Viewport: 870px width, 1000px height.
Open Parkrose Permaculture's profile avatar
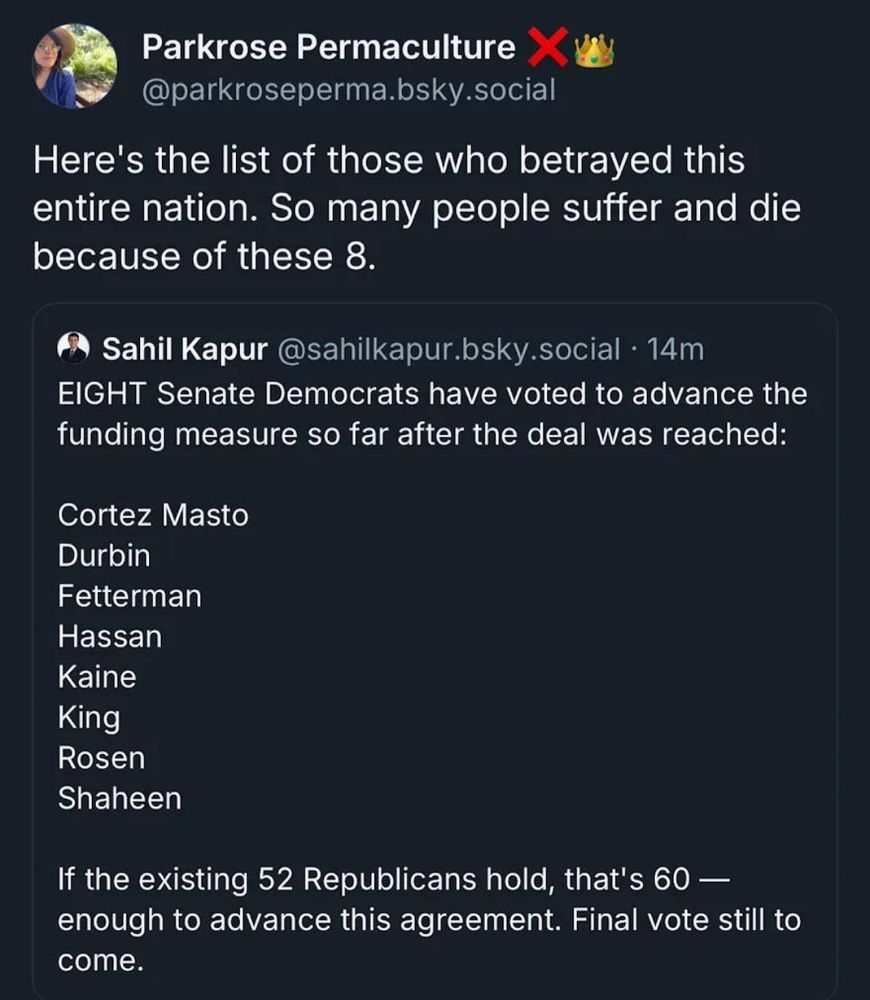click(75, 67)
